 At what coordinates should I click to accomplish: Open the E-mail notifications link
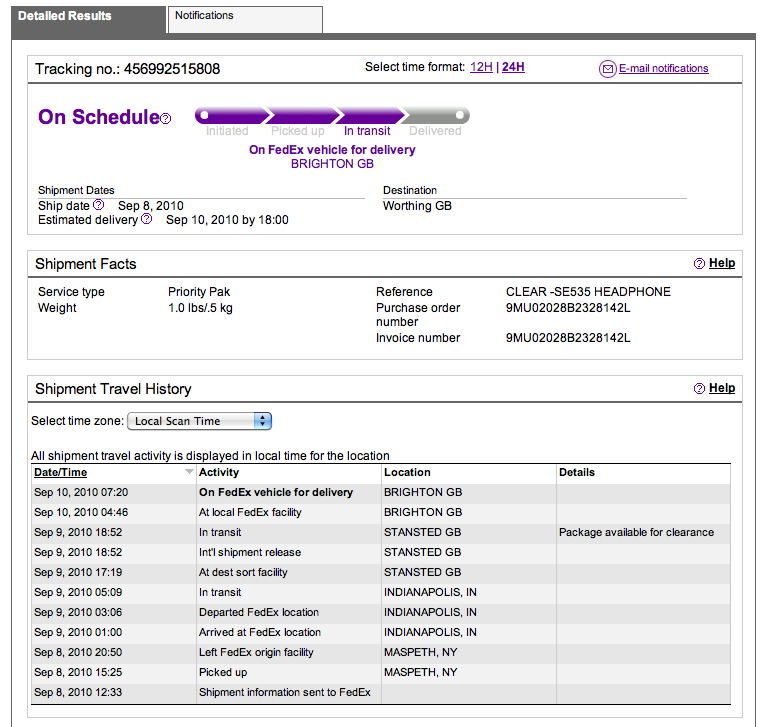pos(663,69)
